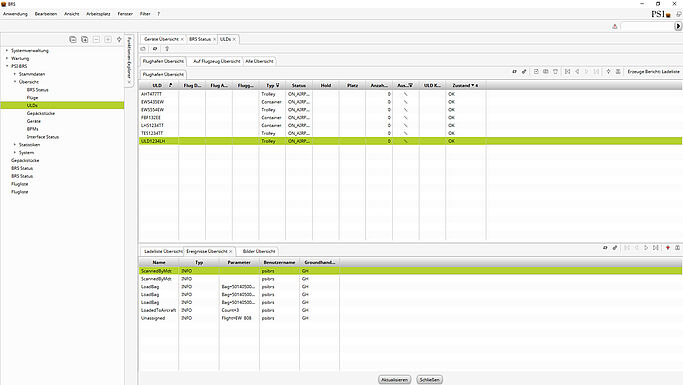Open the Anwendung menu

click(x=15, y=14)
